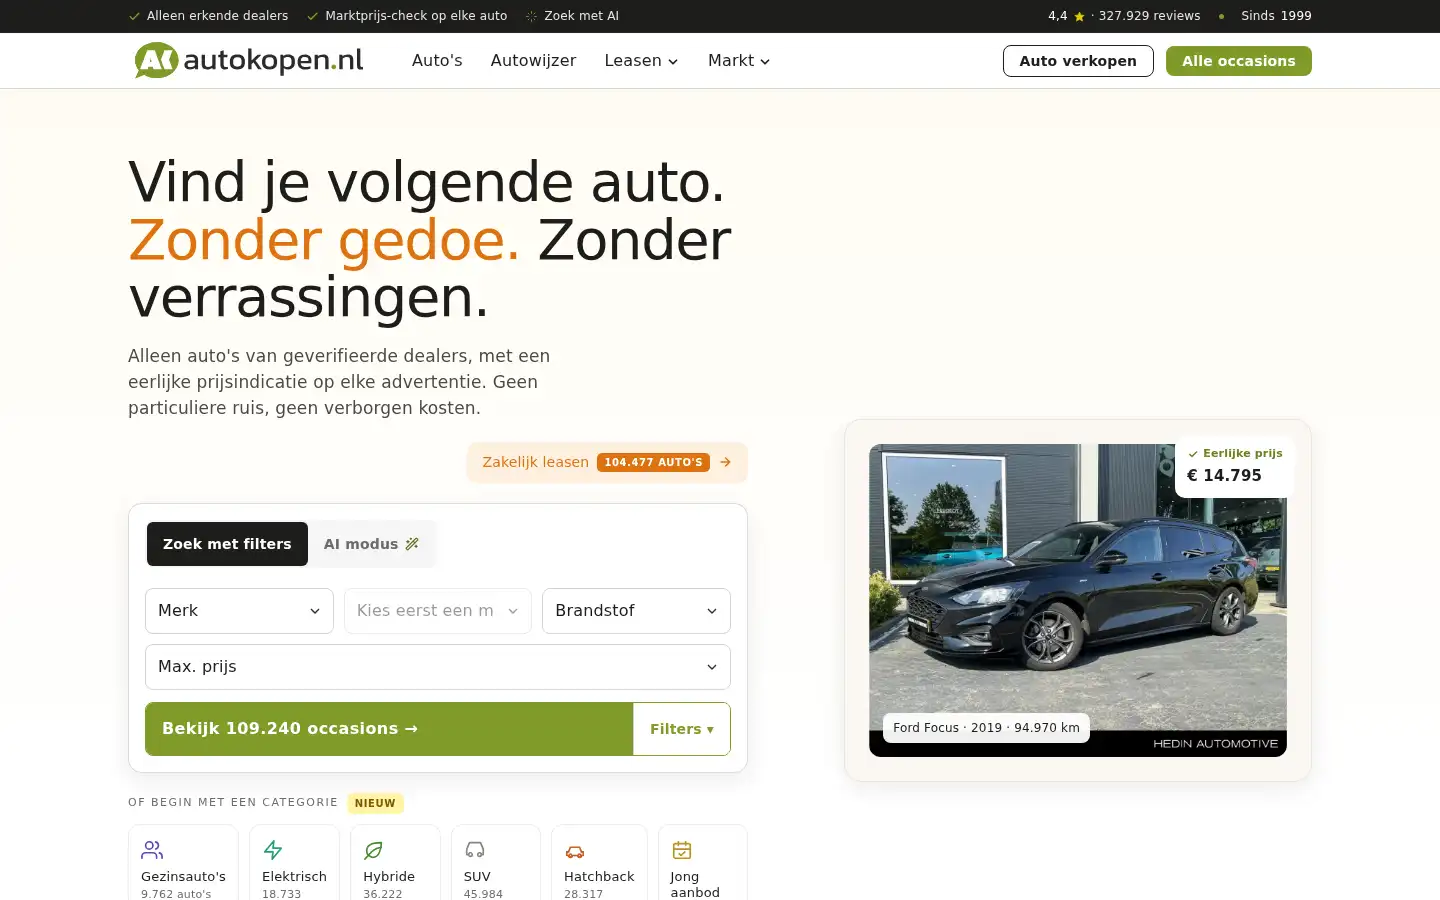Click the Jong aanbod label

tap(695, 884)
